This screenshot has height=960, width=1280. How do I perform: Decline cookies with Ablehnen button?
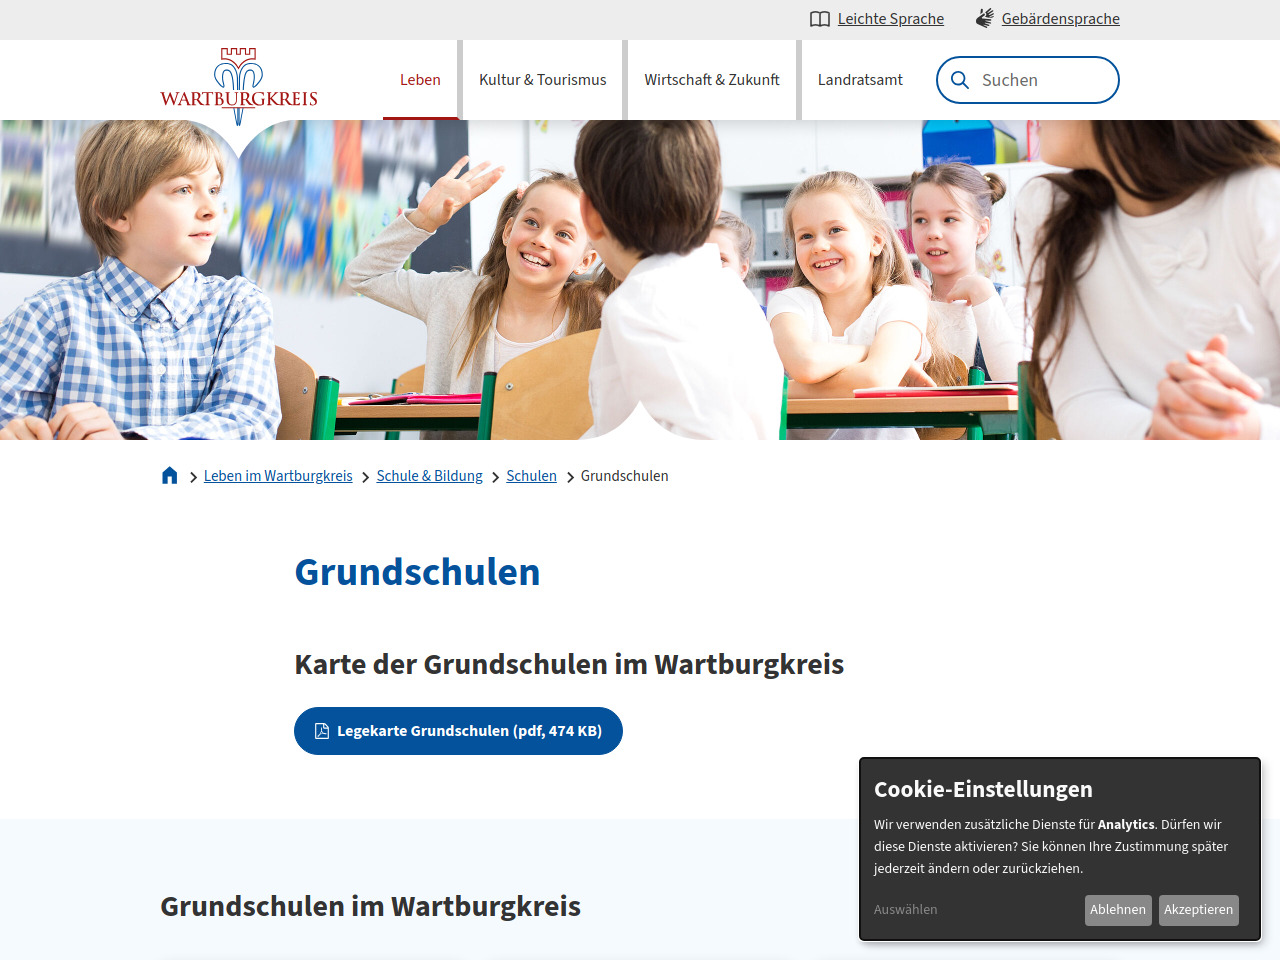pyautogui.click(x=1118, y=910)
